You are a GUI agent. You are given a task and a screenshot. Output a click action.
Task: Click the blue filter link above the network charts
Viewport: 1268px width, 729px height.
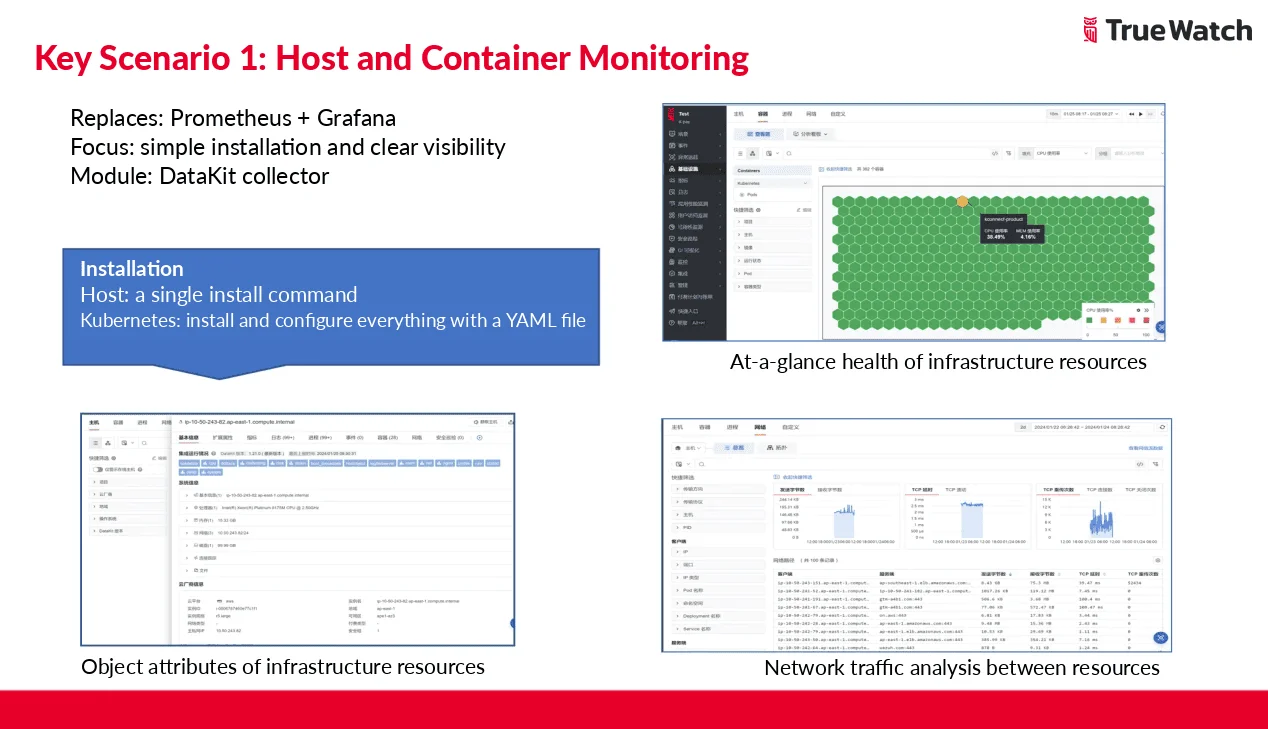(793, 477)
